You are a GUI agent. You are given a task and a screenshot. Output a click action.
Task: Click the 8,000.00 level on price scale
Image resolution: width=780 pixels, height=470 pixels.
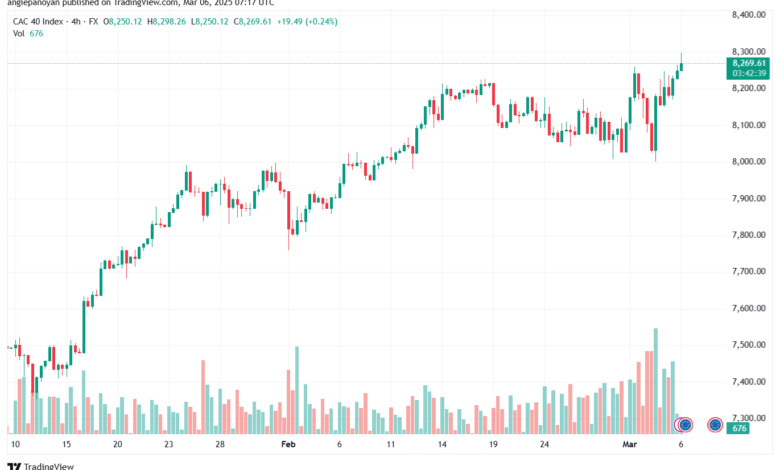click(x=749, y=162)
